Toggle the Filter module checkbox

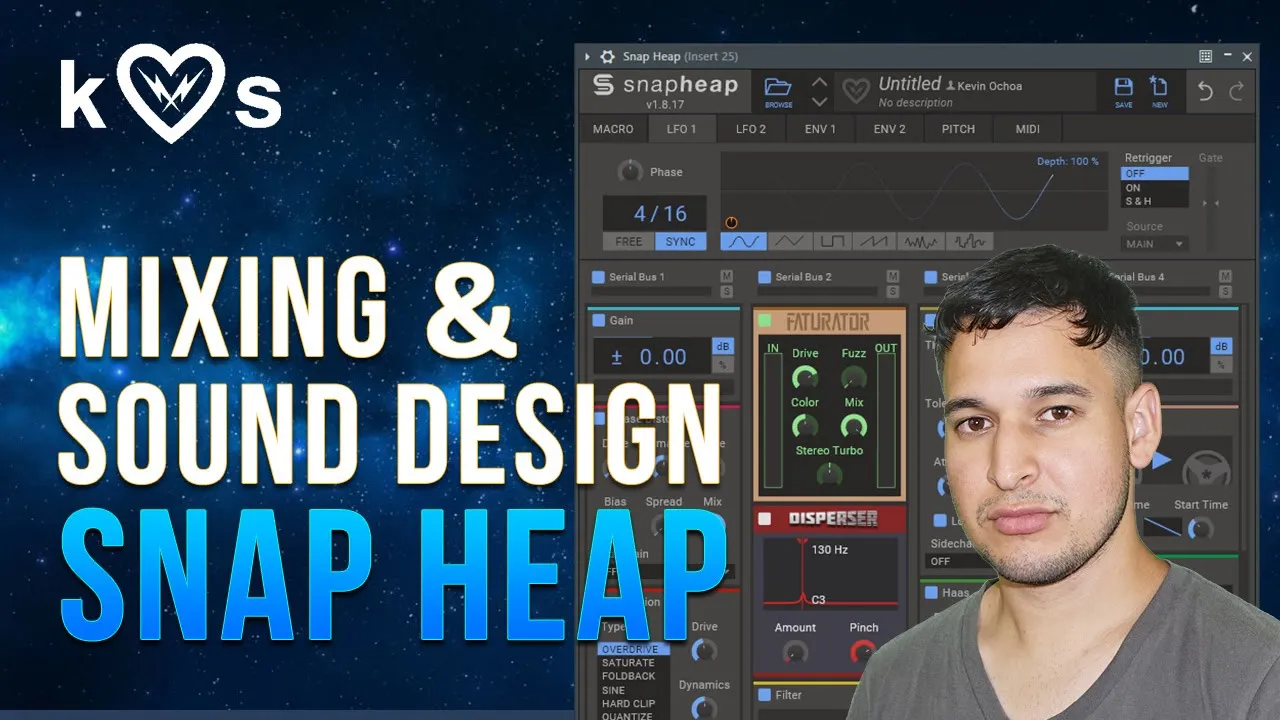[x=765, y=694]
